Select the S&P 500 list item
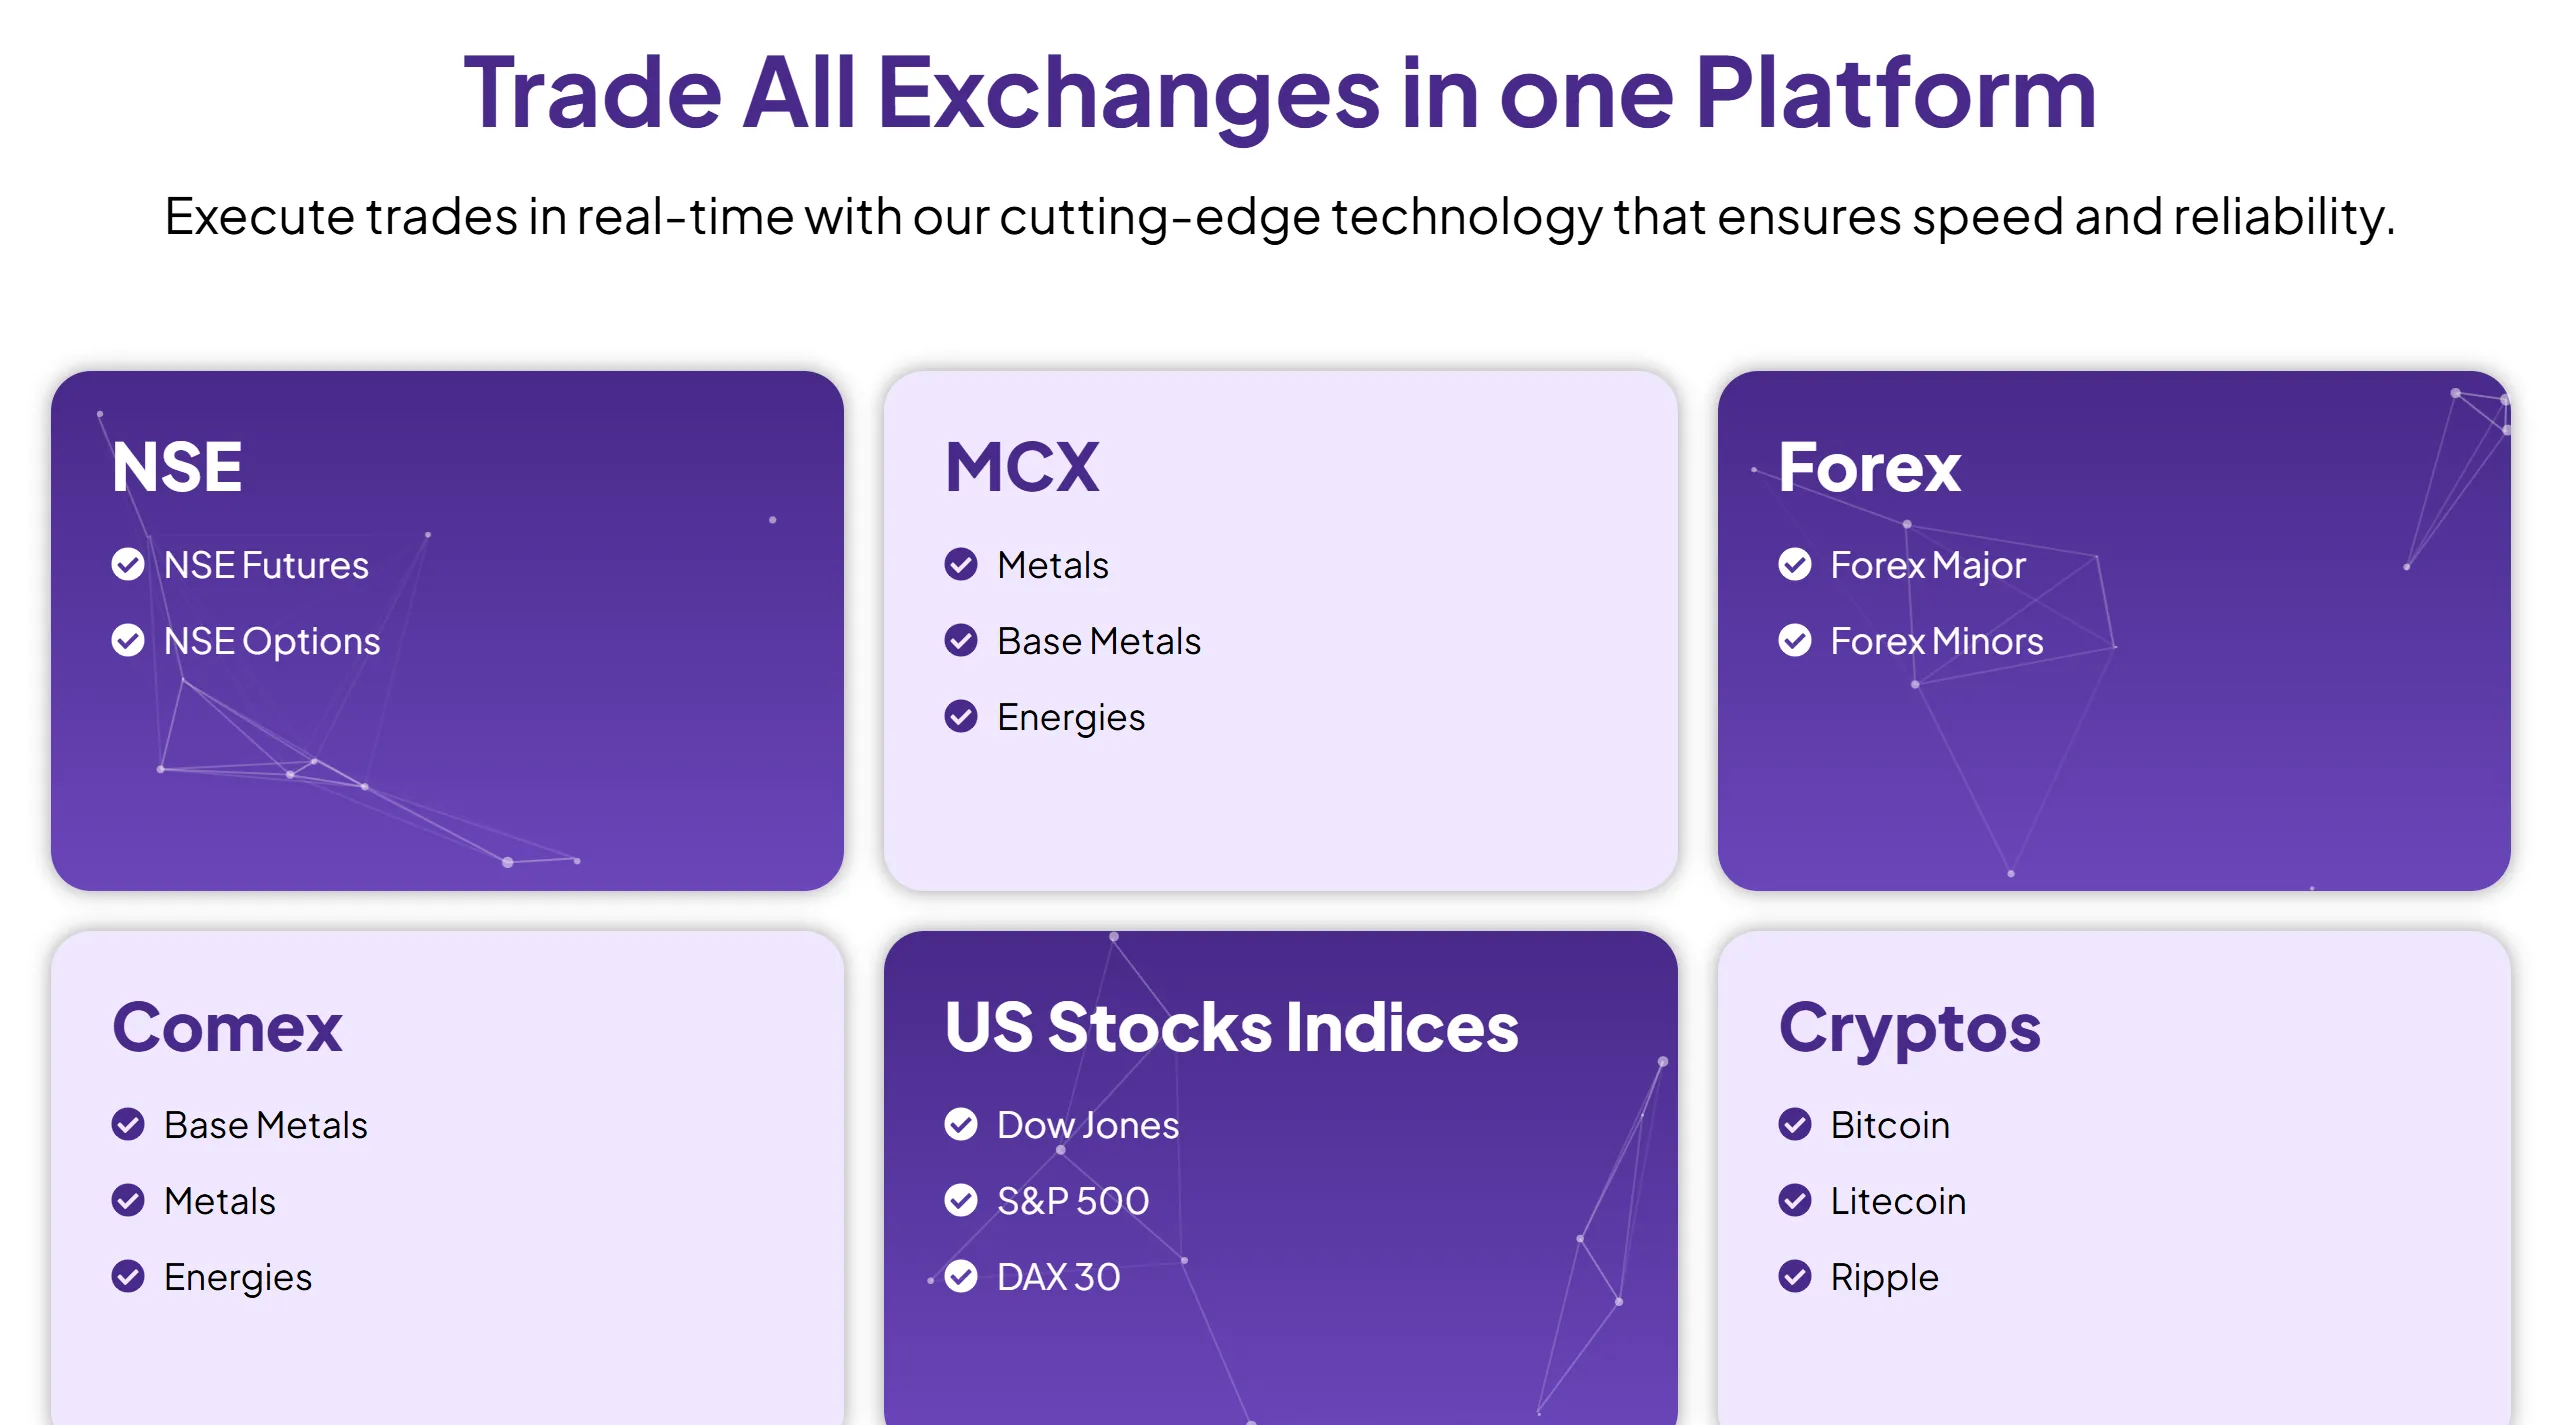2557x1425 pixels. coord(1047,1200)
